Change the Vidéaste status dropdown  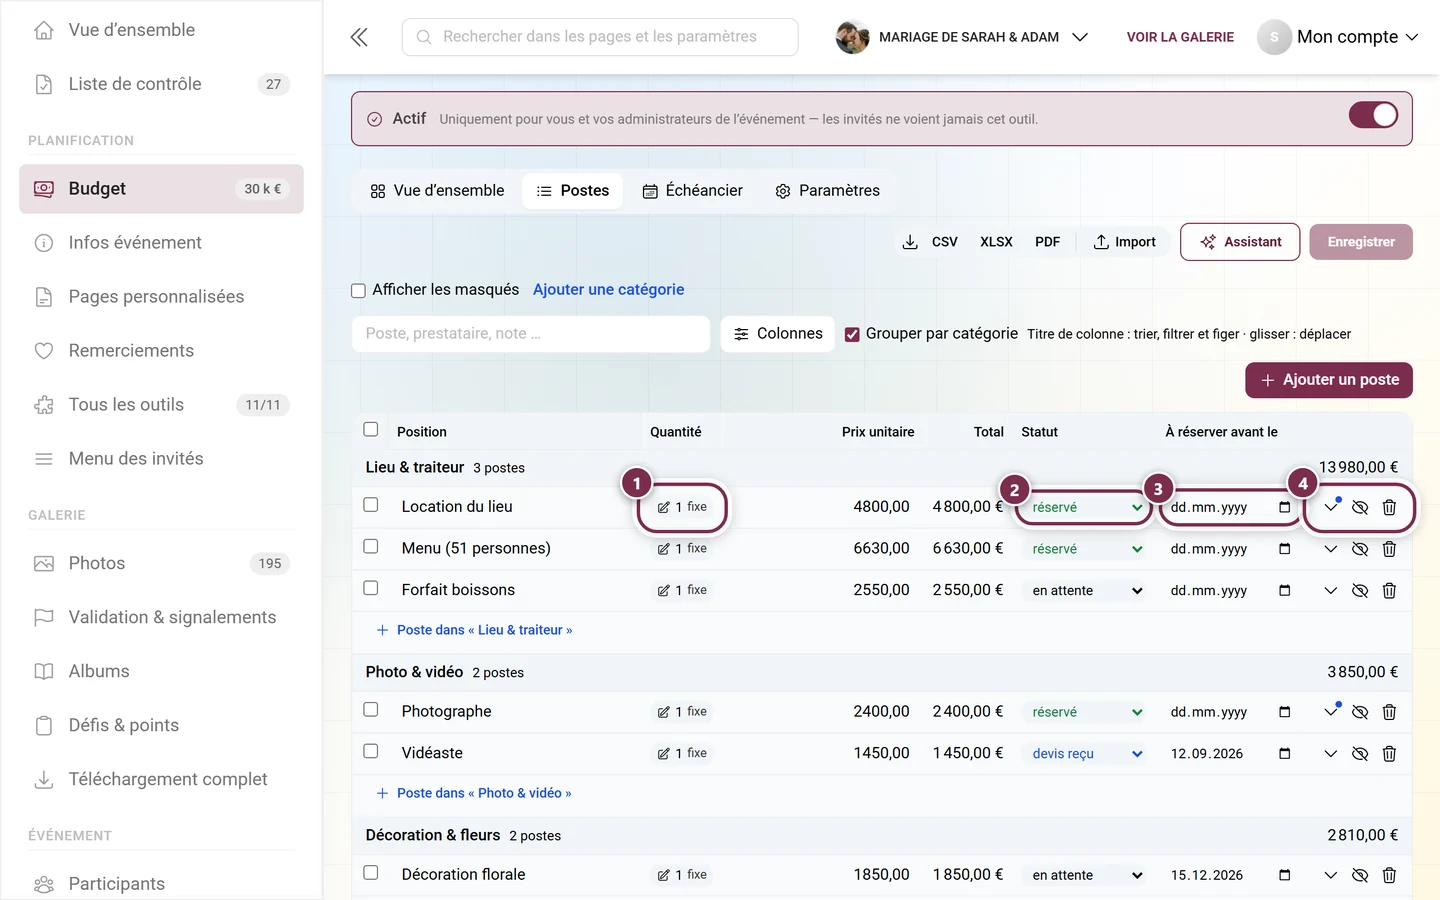1086,754
